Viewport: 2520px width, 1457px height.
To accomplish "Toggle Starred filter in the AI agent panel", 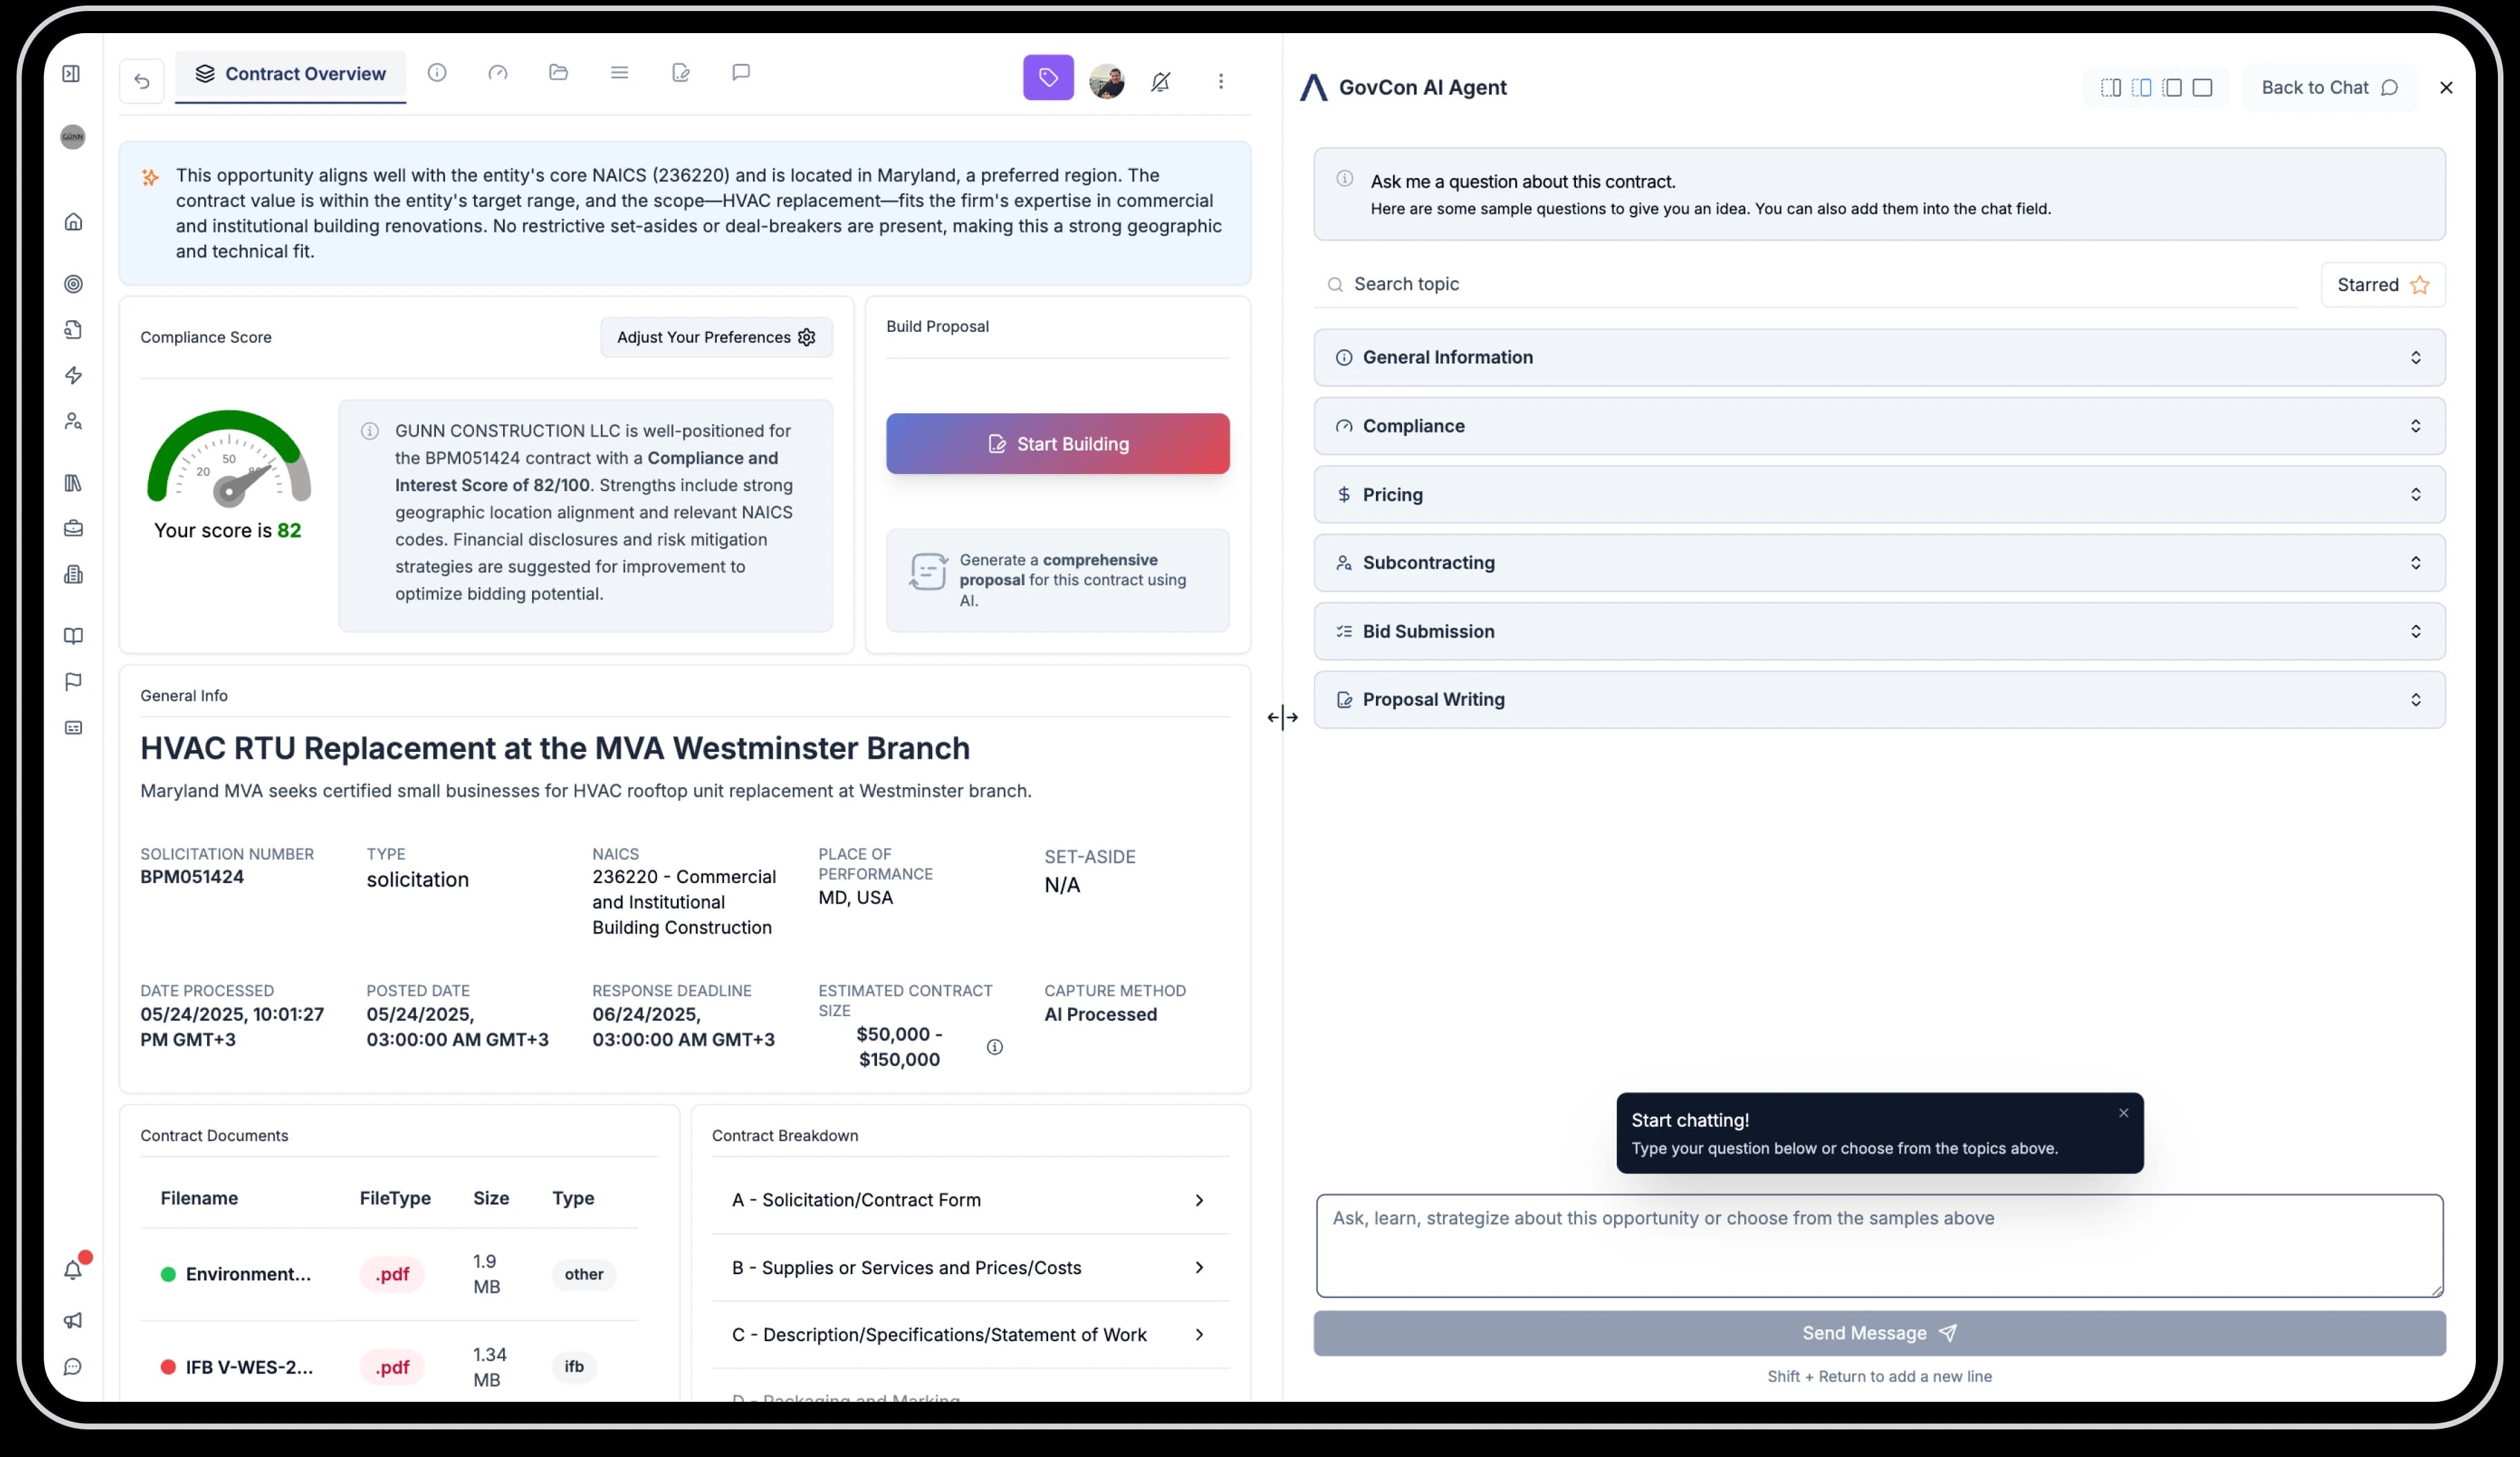I will point(2382,284).
